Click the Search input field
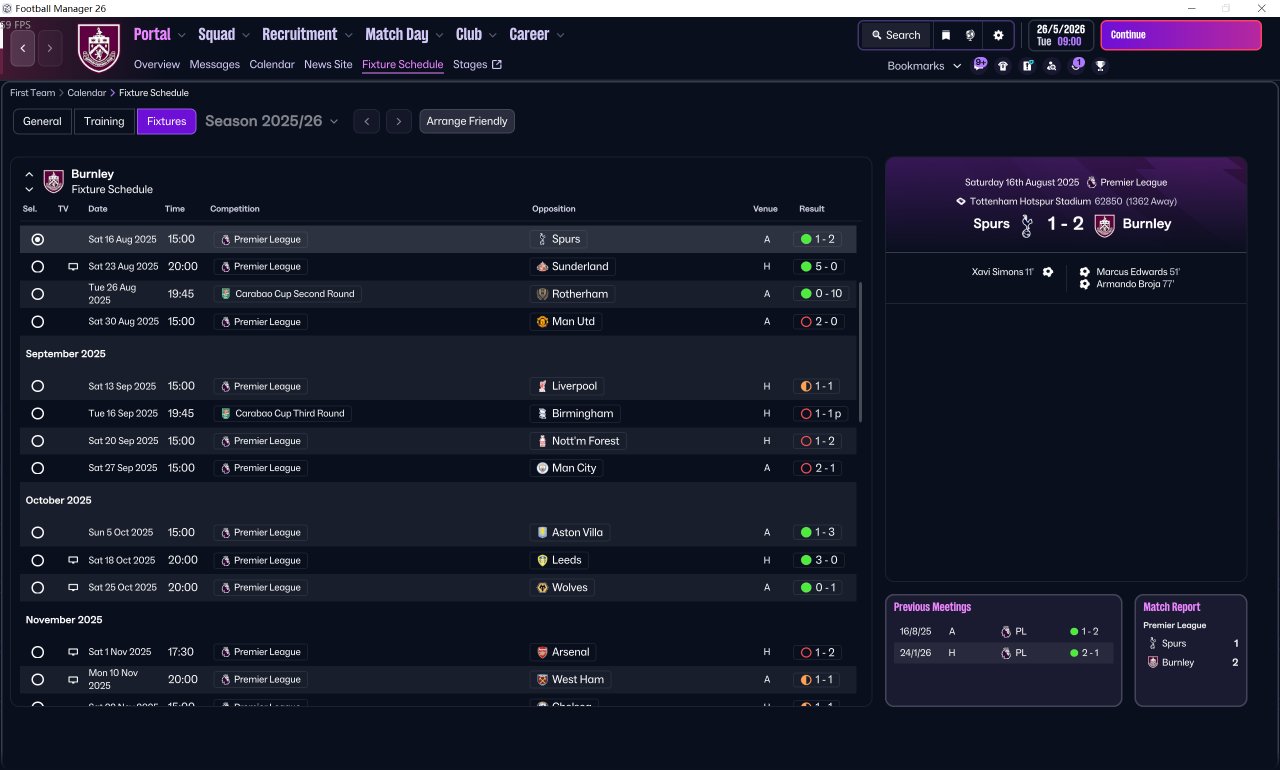The image size is (1280, 770). tap(896, 35)
